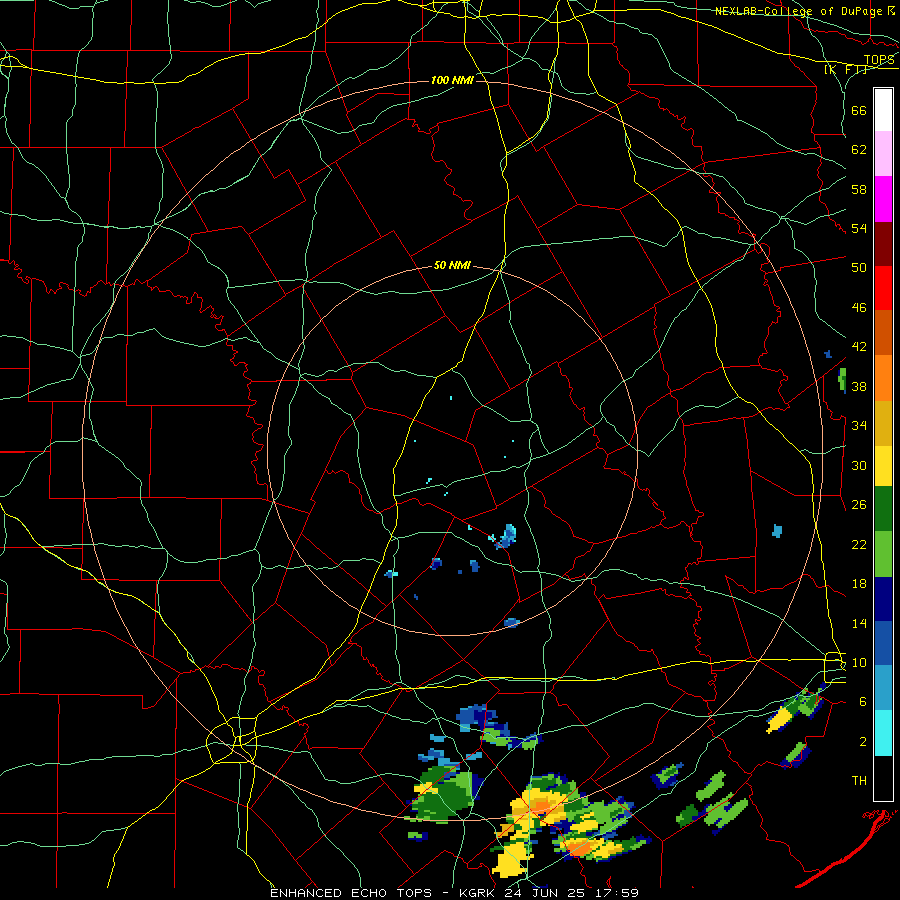Click the "42" legend value

tap(859, 347)
